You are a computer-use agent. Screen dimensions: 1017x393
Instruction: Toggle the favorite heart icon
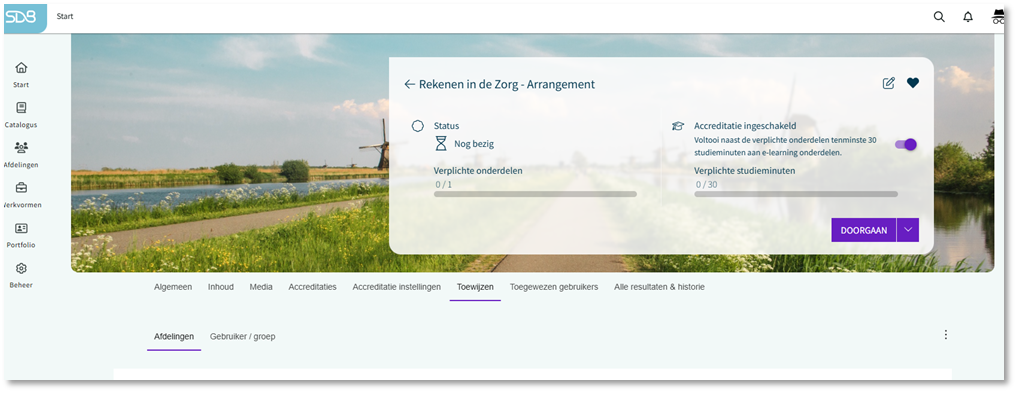click(x=913, y=83)
